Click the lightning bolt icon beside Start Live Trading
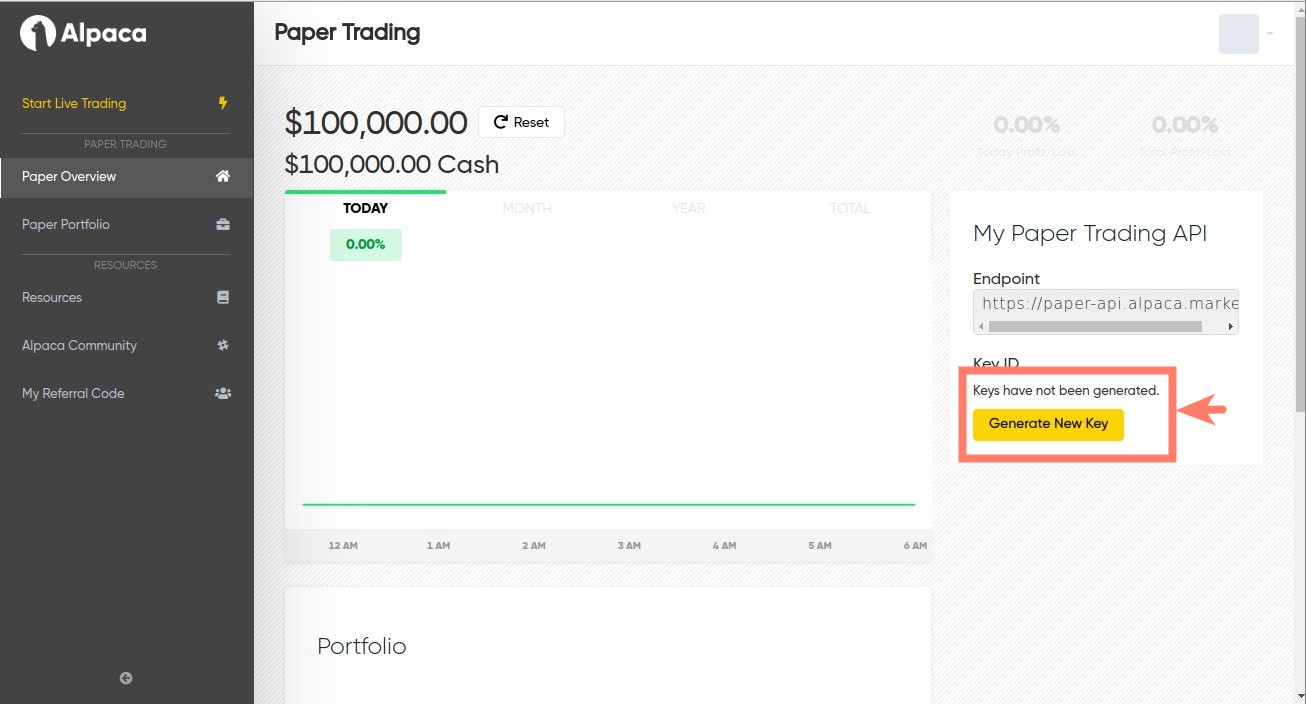Screen dimensions: 1306x704 [223, 103]
